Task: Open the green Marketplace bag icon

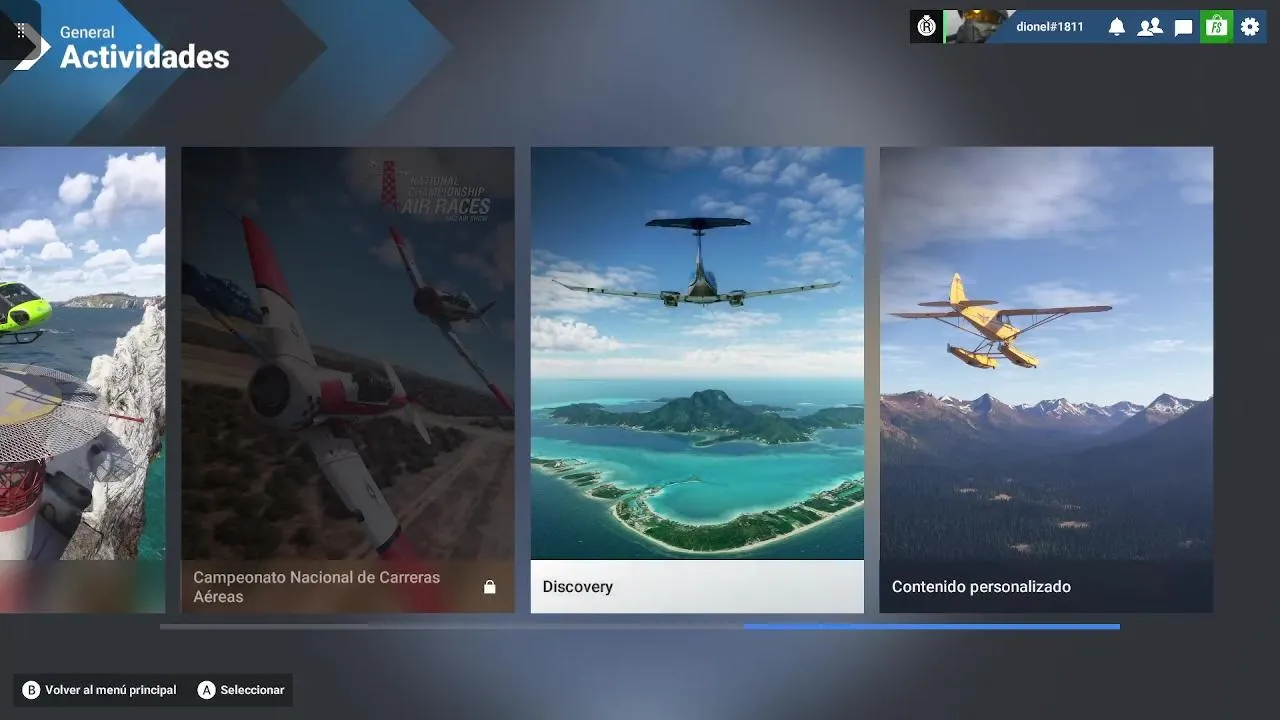Action: tap(1217, 27)
